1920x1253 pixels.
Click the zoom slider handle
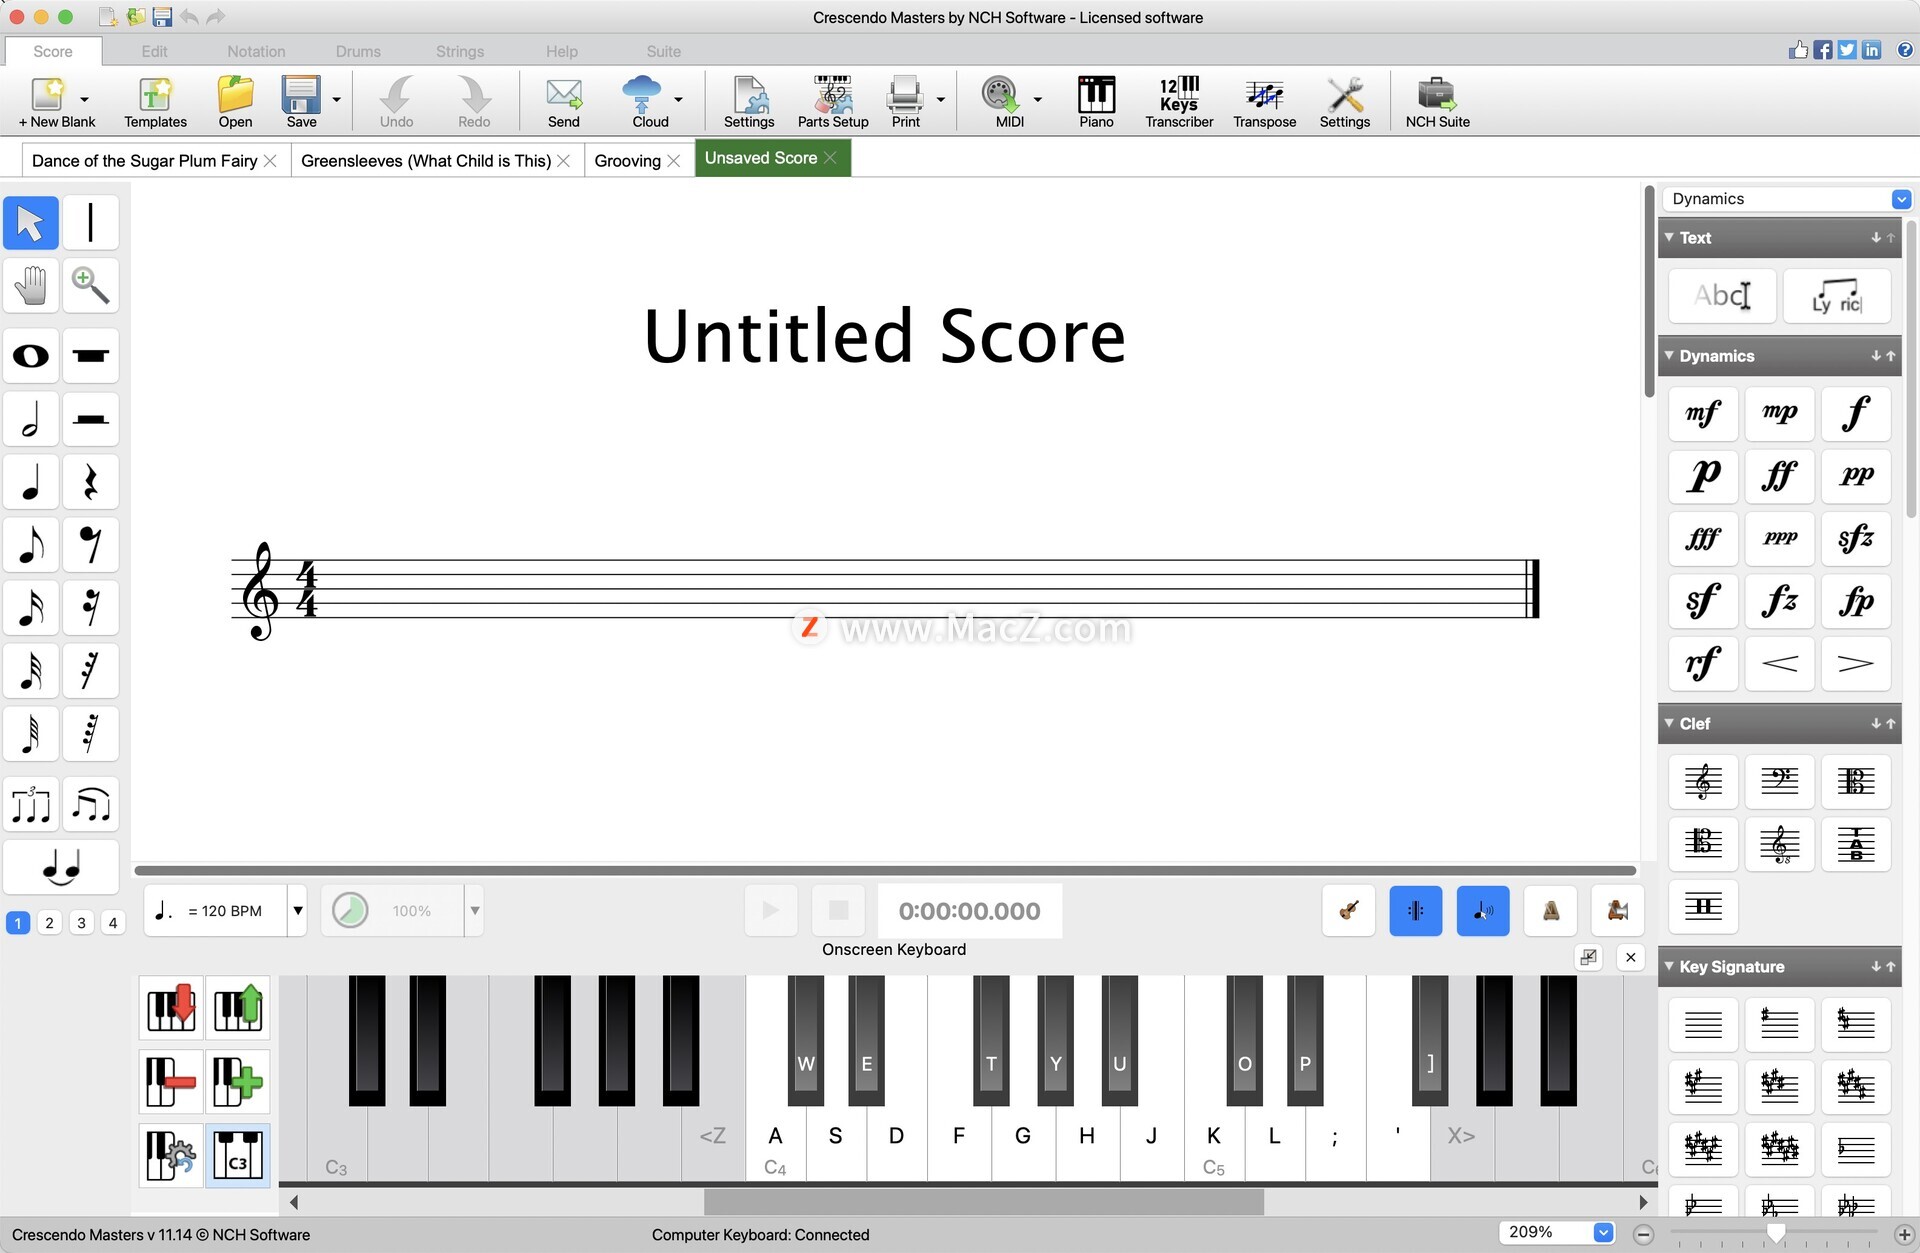1776,1233
